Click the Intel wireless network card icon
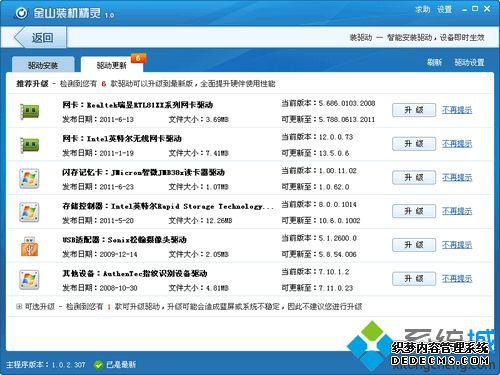This screenshot has width=500, height=375. click(x=29, y=145)
